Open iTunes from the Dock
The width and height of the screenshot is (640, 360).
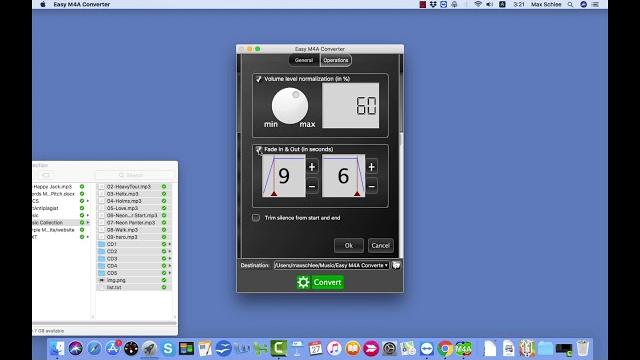click(x=334, y=349)
